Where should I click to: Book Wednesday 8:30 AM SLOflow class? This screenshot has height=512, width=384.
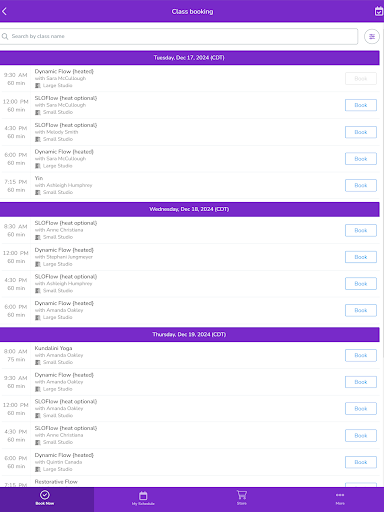[x=361, y=230]
